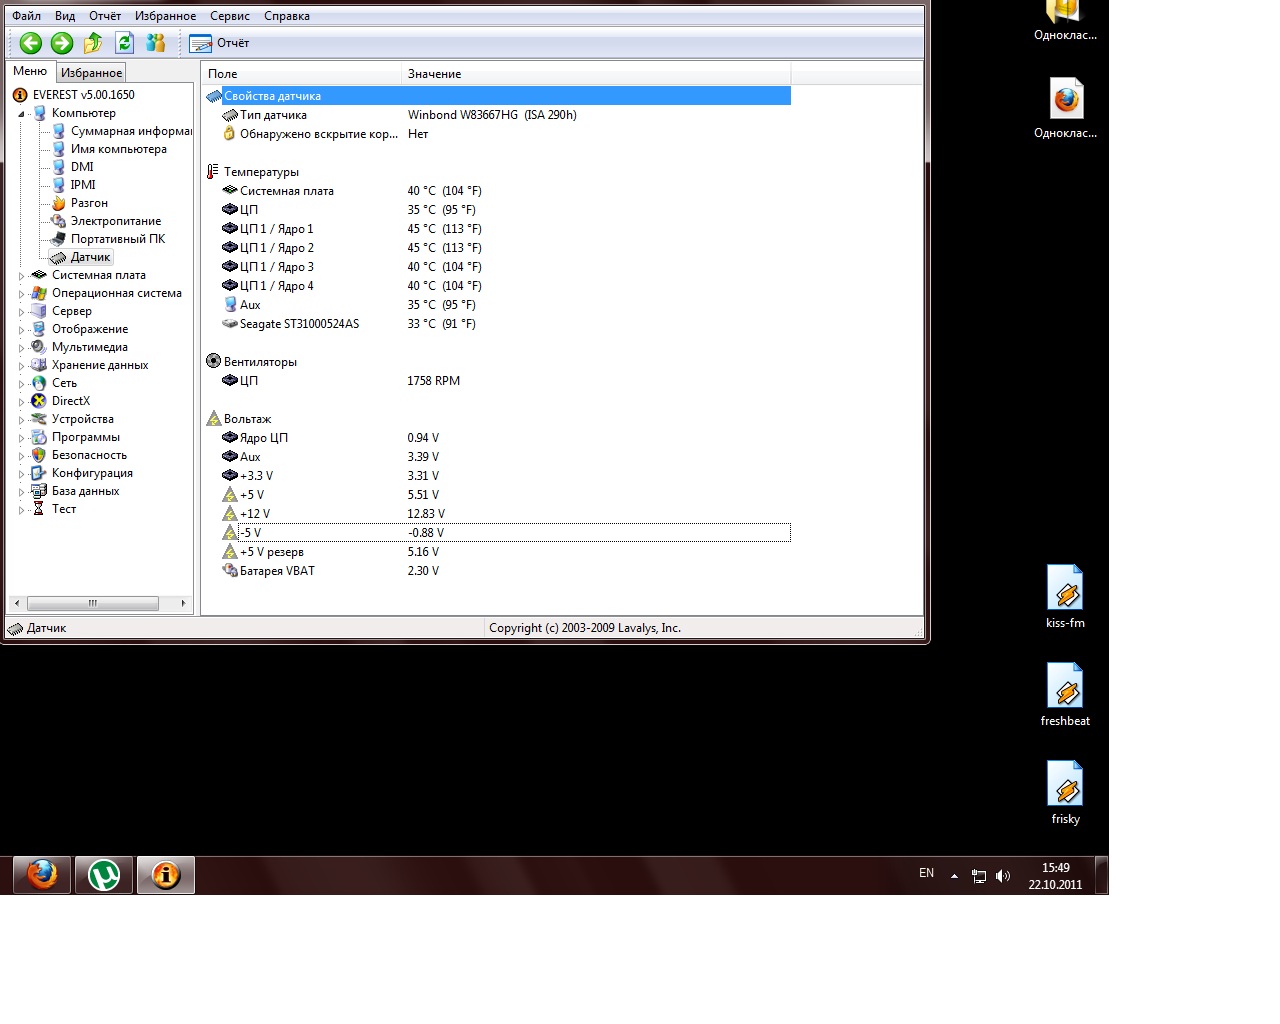Image resolution: width=1280 pixels, height=1024 pixels.
Task: Open the Файл menu
Action: [x=27, y=16]
